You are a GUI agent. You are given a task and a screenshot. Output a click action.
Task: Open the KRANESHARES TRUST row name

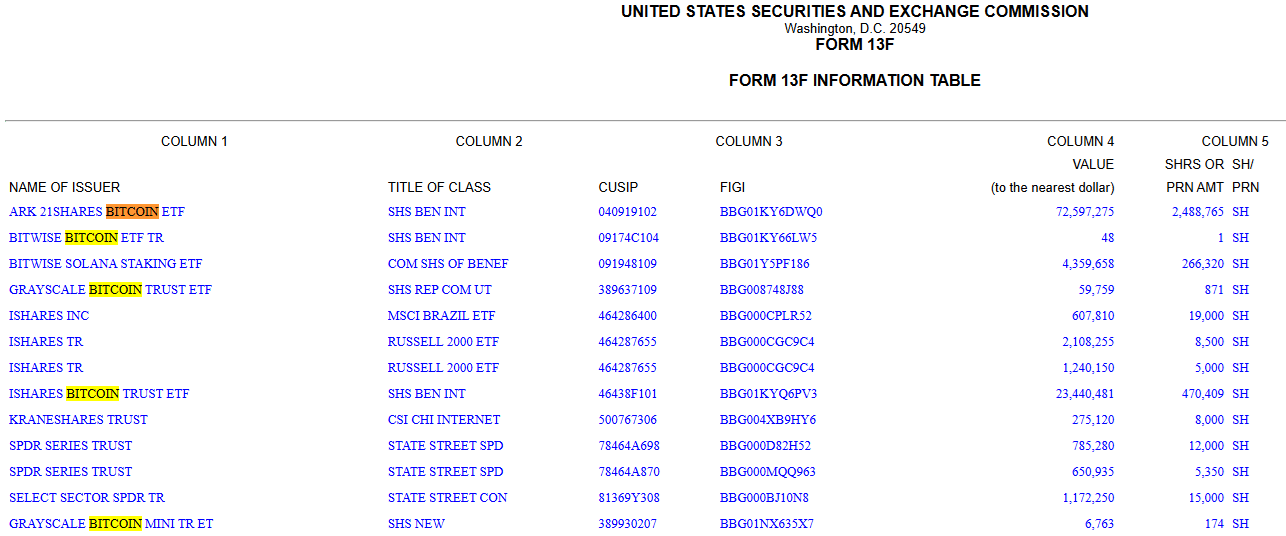[78, 420]
